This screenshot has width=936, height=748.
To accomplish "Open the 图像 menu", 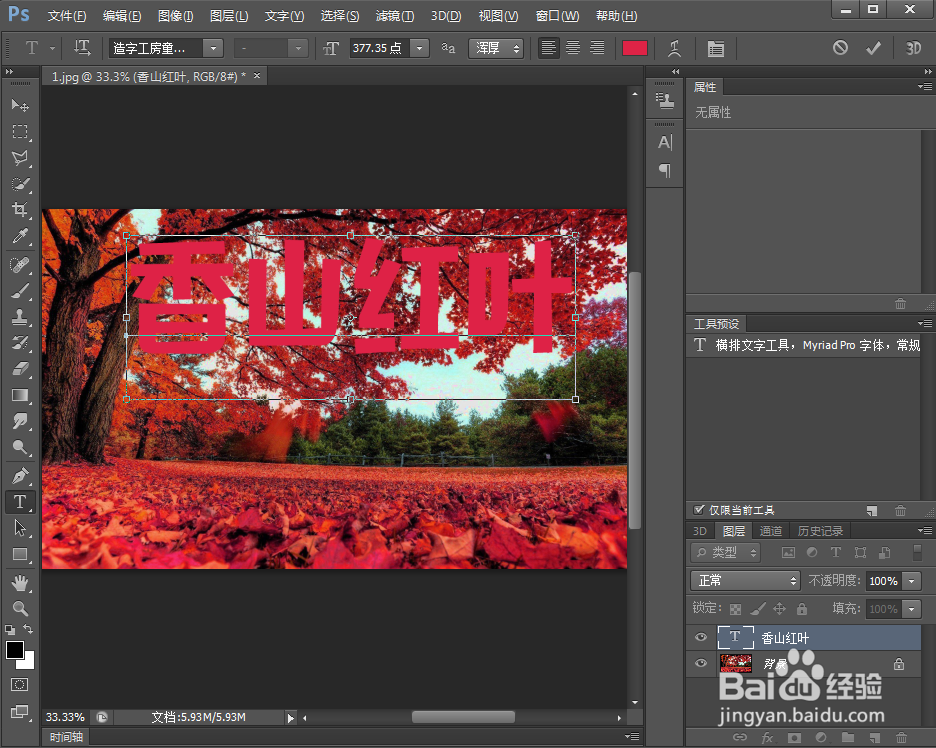I will click(175, 16).
